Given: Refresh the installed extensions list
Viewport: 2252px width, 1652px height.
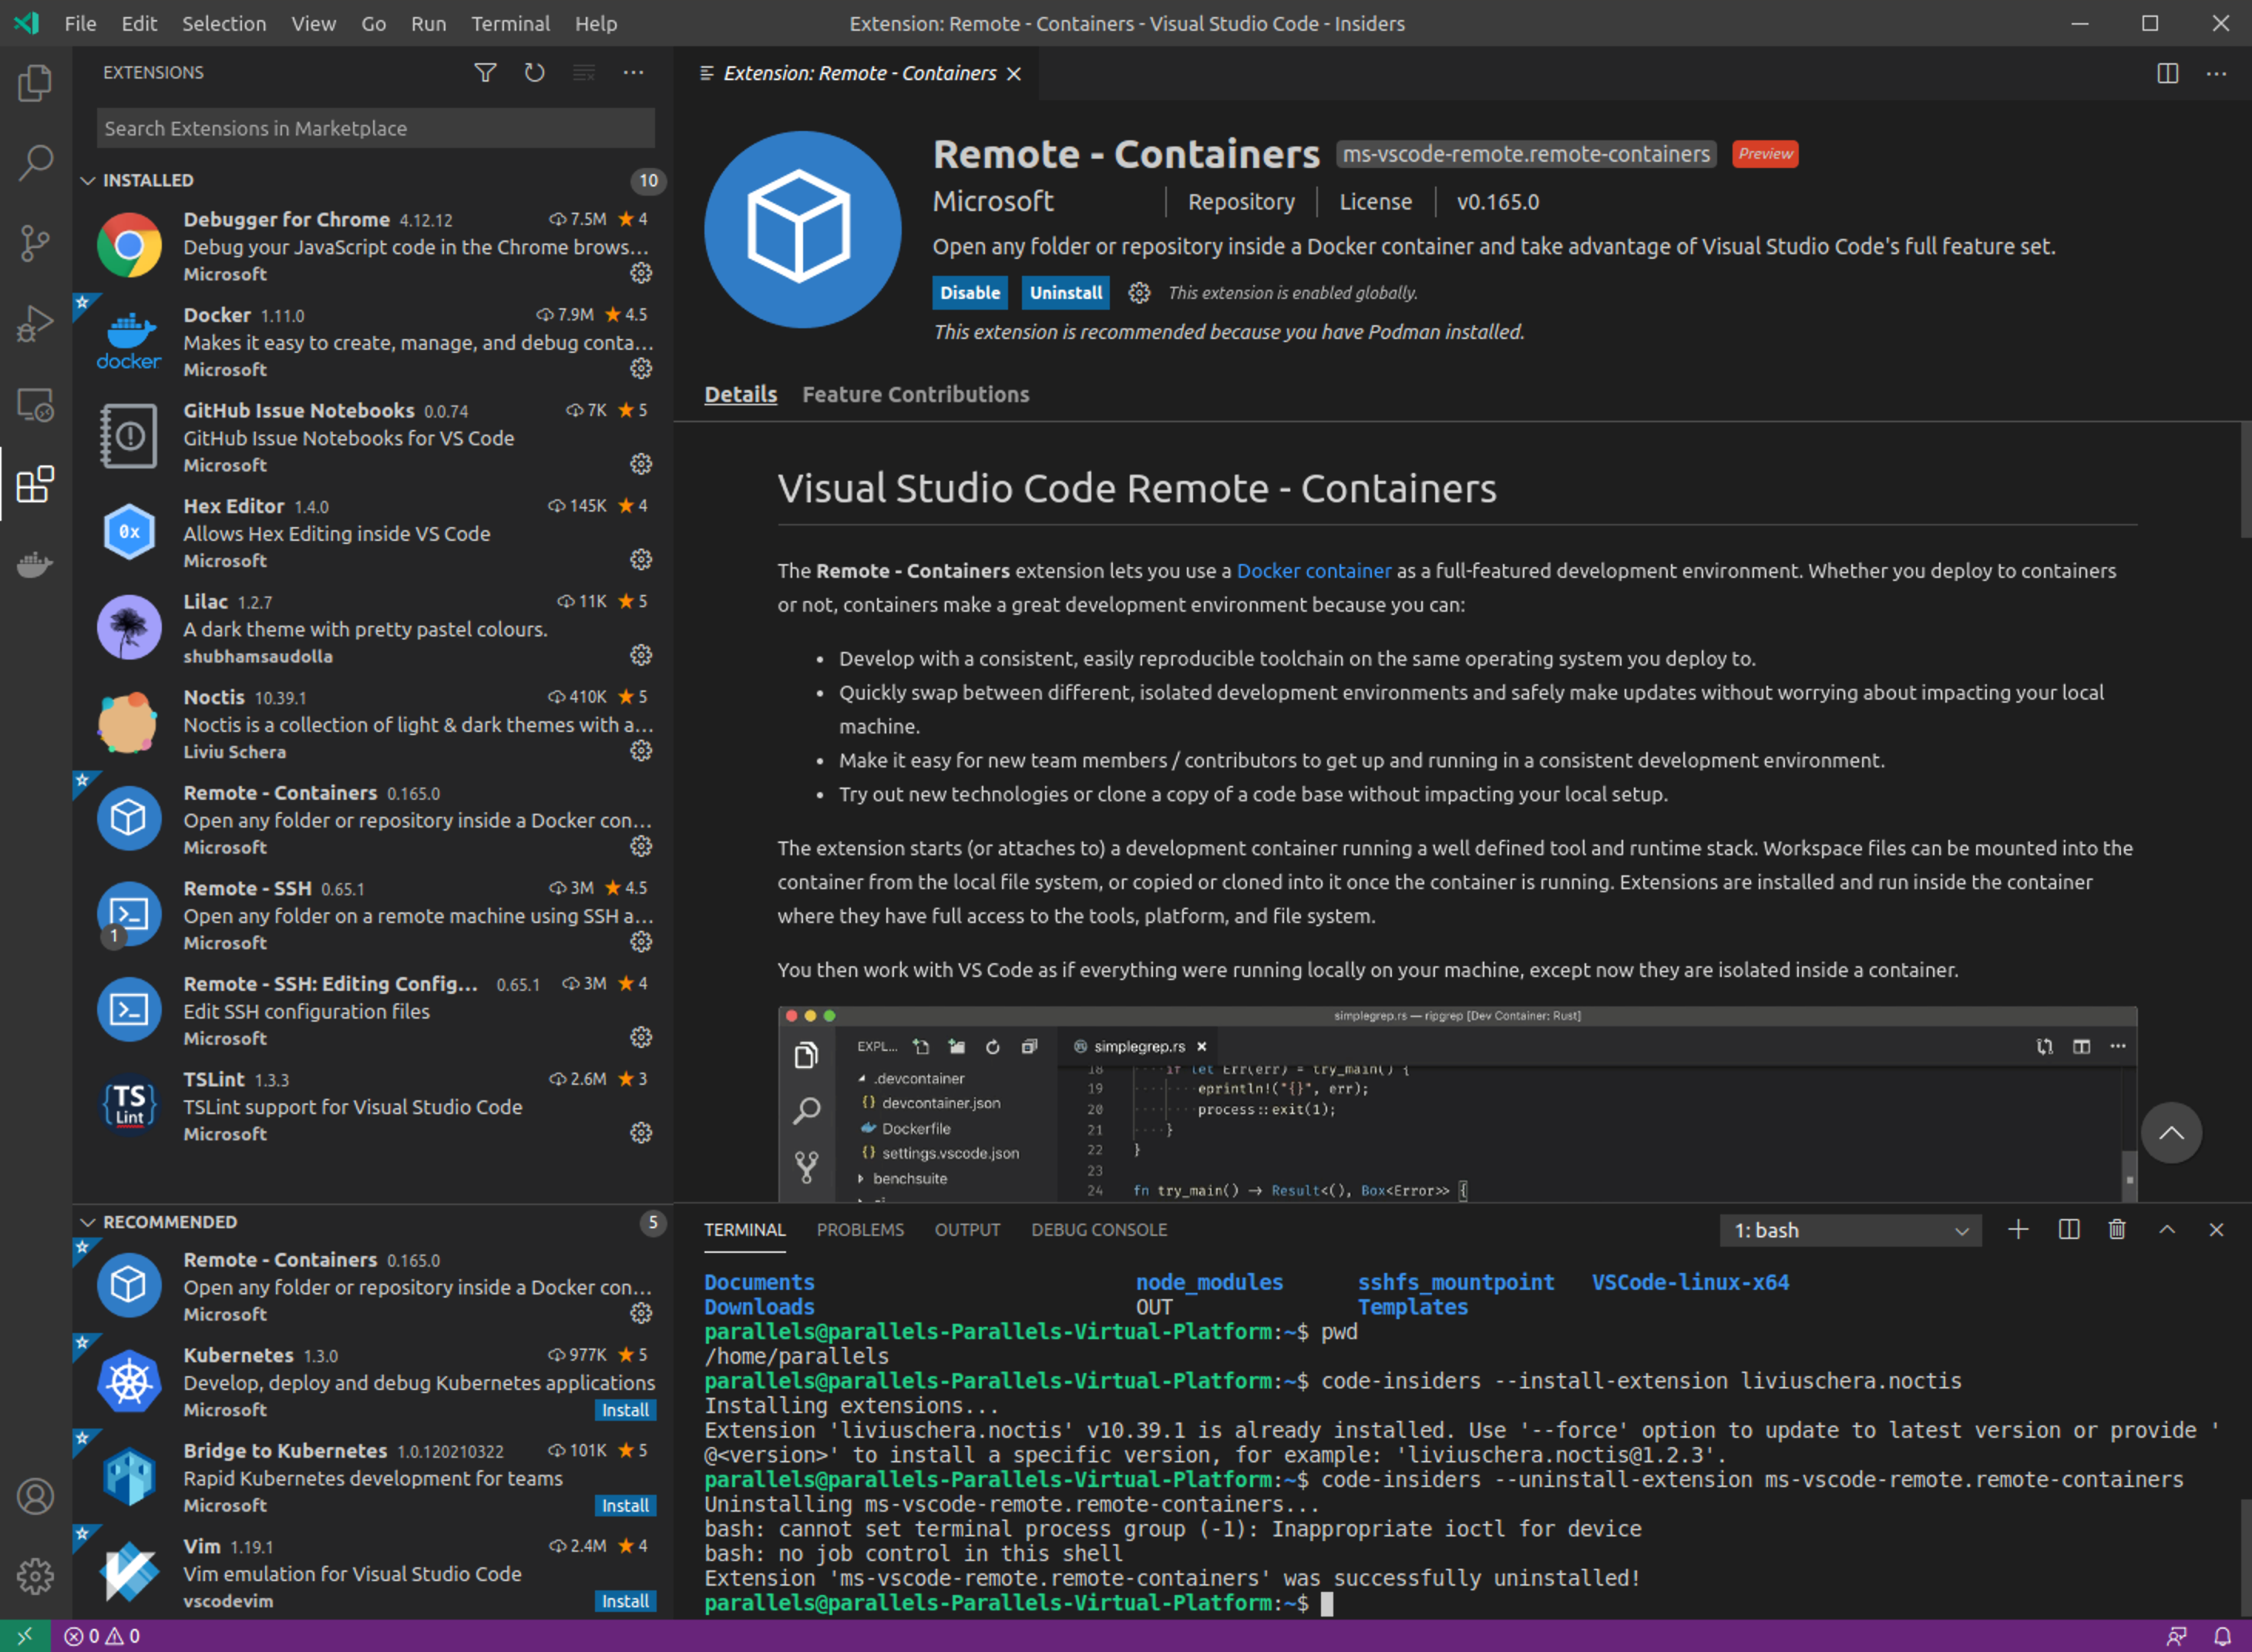Looking at the screenshot, I should [534, 72].
